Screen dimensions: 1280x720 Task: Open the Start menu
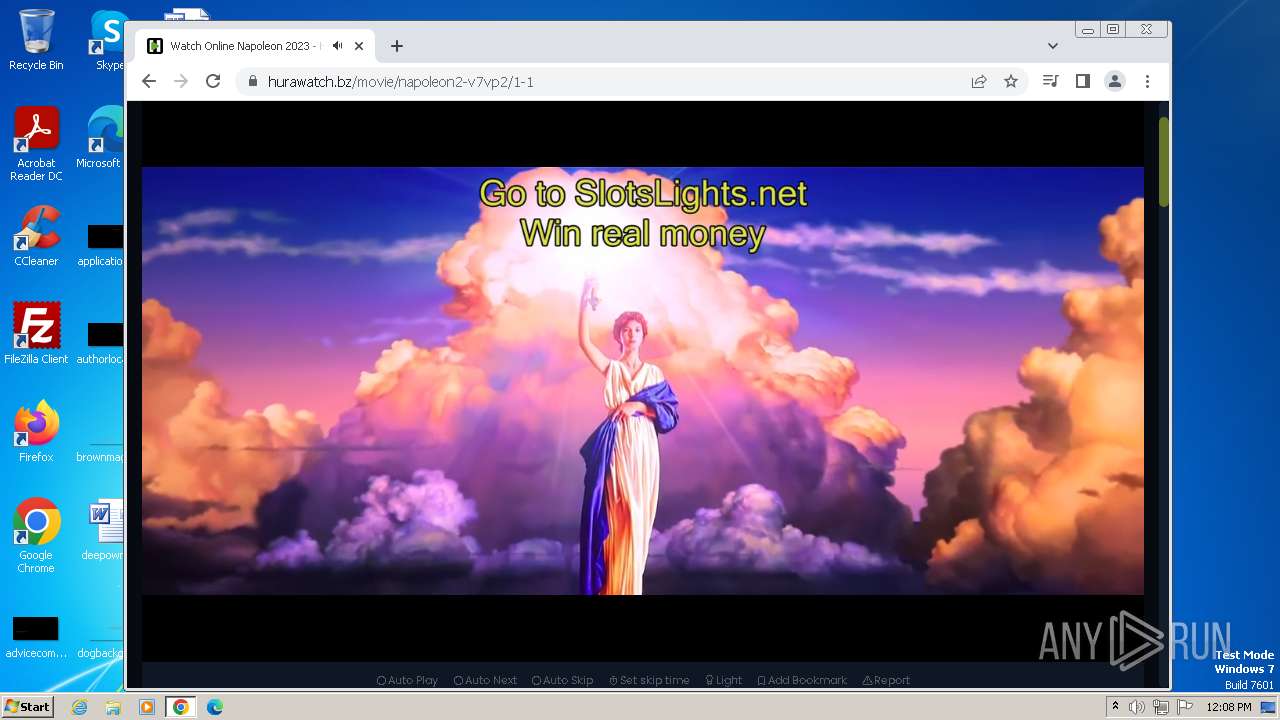tap(27, 706)
